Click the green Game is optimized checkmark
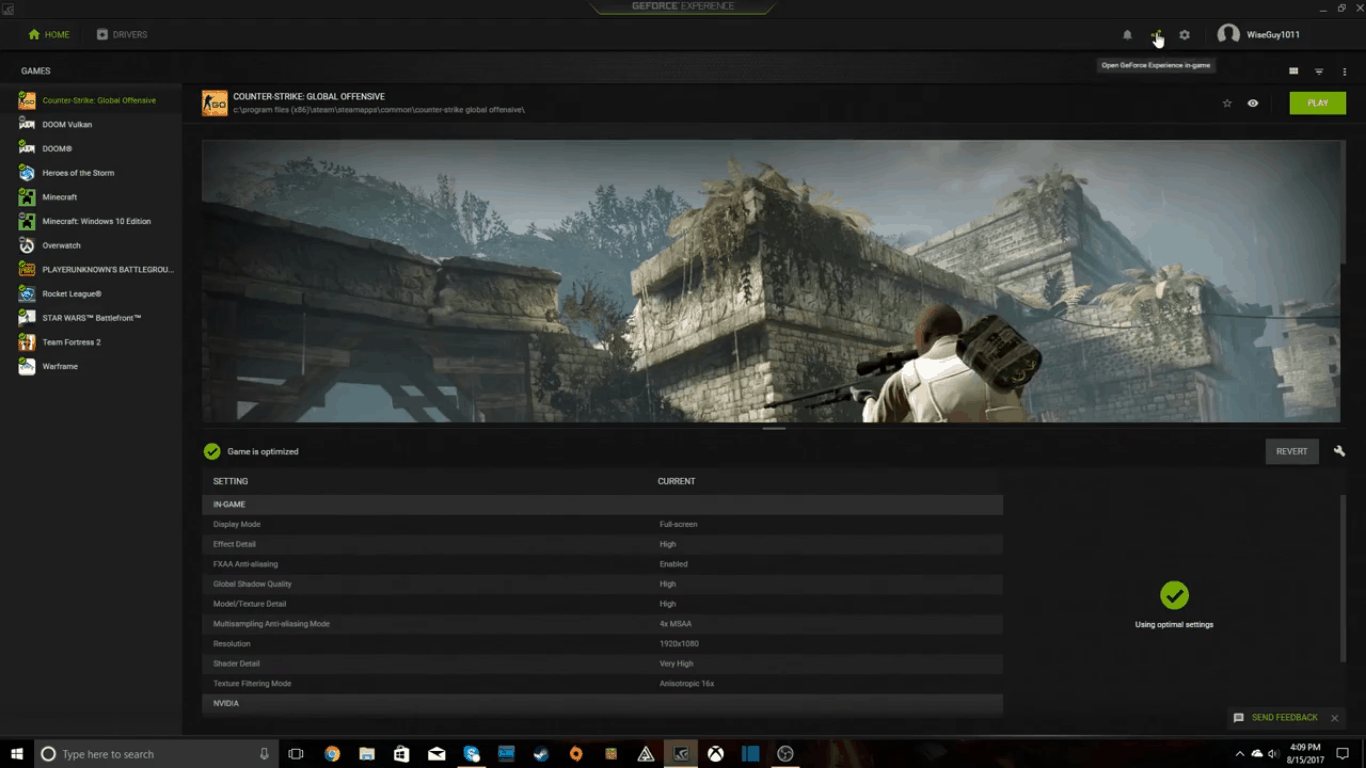1366x768 pixels. point(212,451)
